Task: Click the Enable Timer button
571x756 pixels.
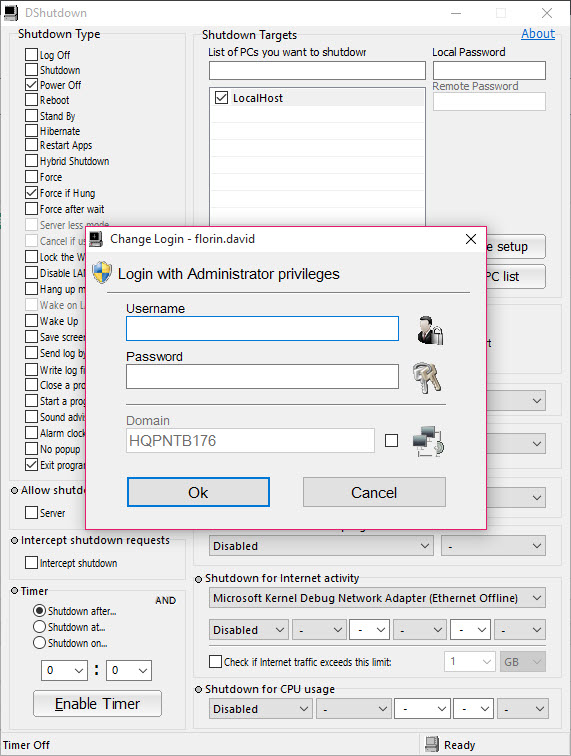Action: [x=97, y=703]
